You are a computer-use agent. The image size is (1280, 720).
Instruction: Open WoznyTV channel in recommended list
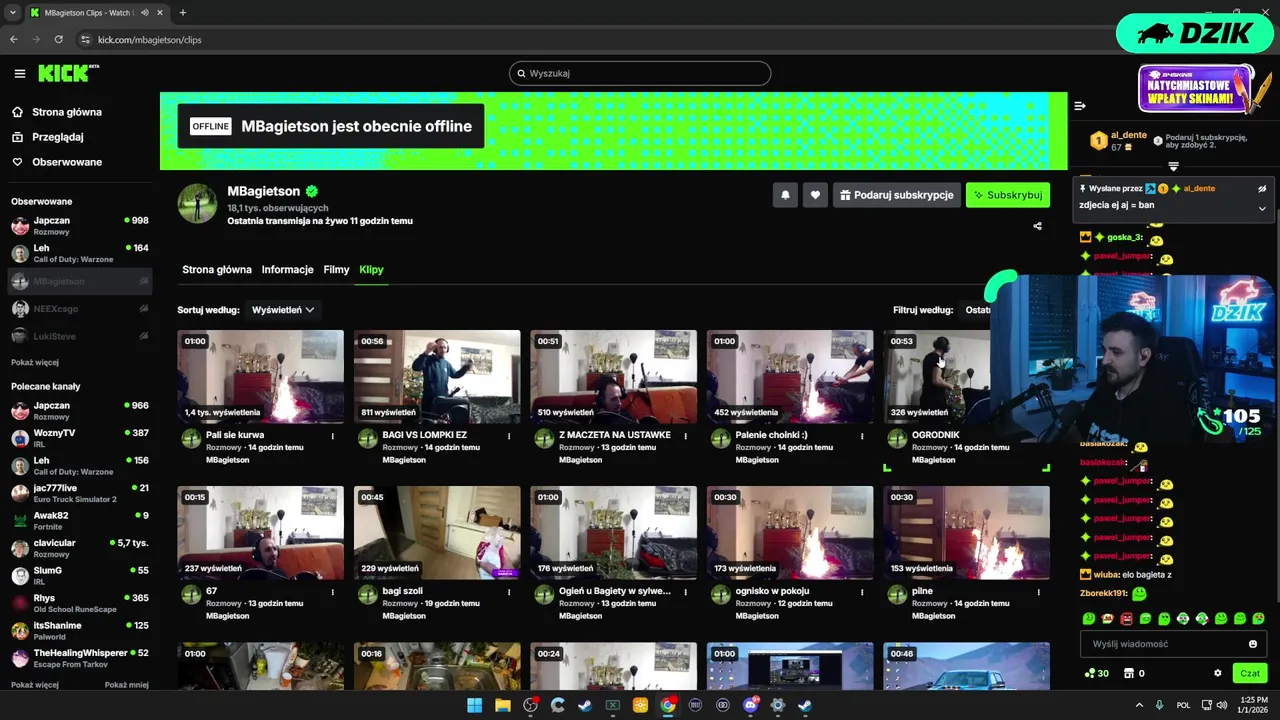80,438
